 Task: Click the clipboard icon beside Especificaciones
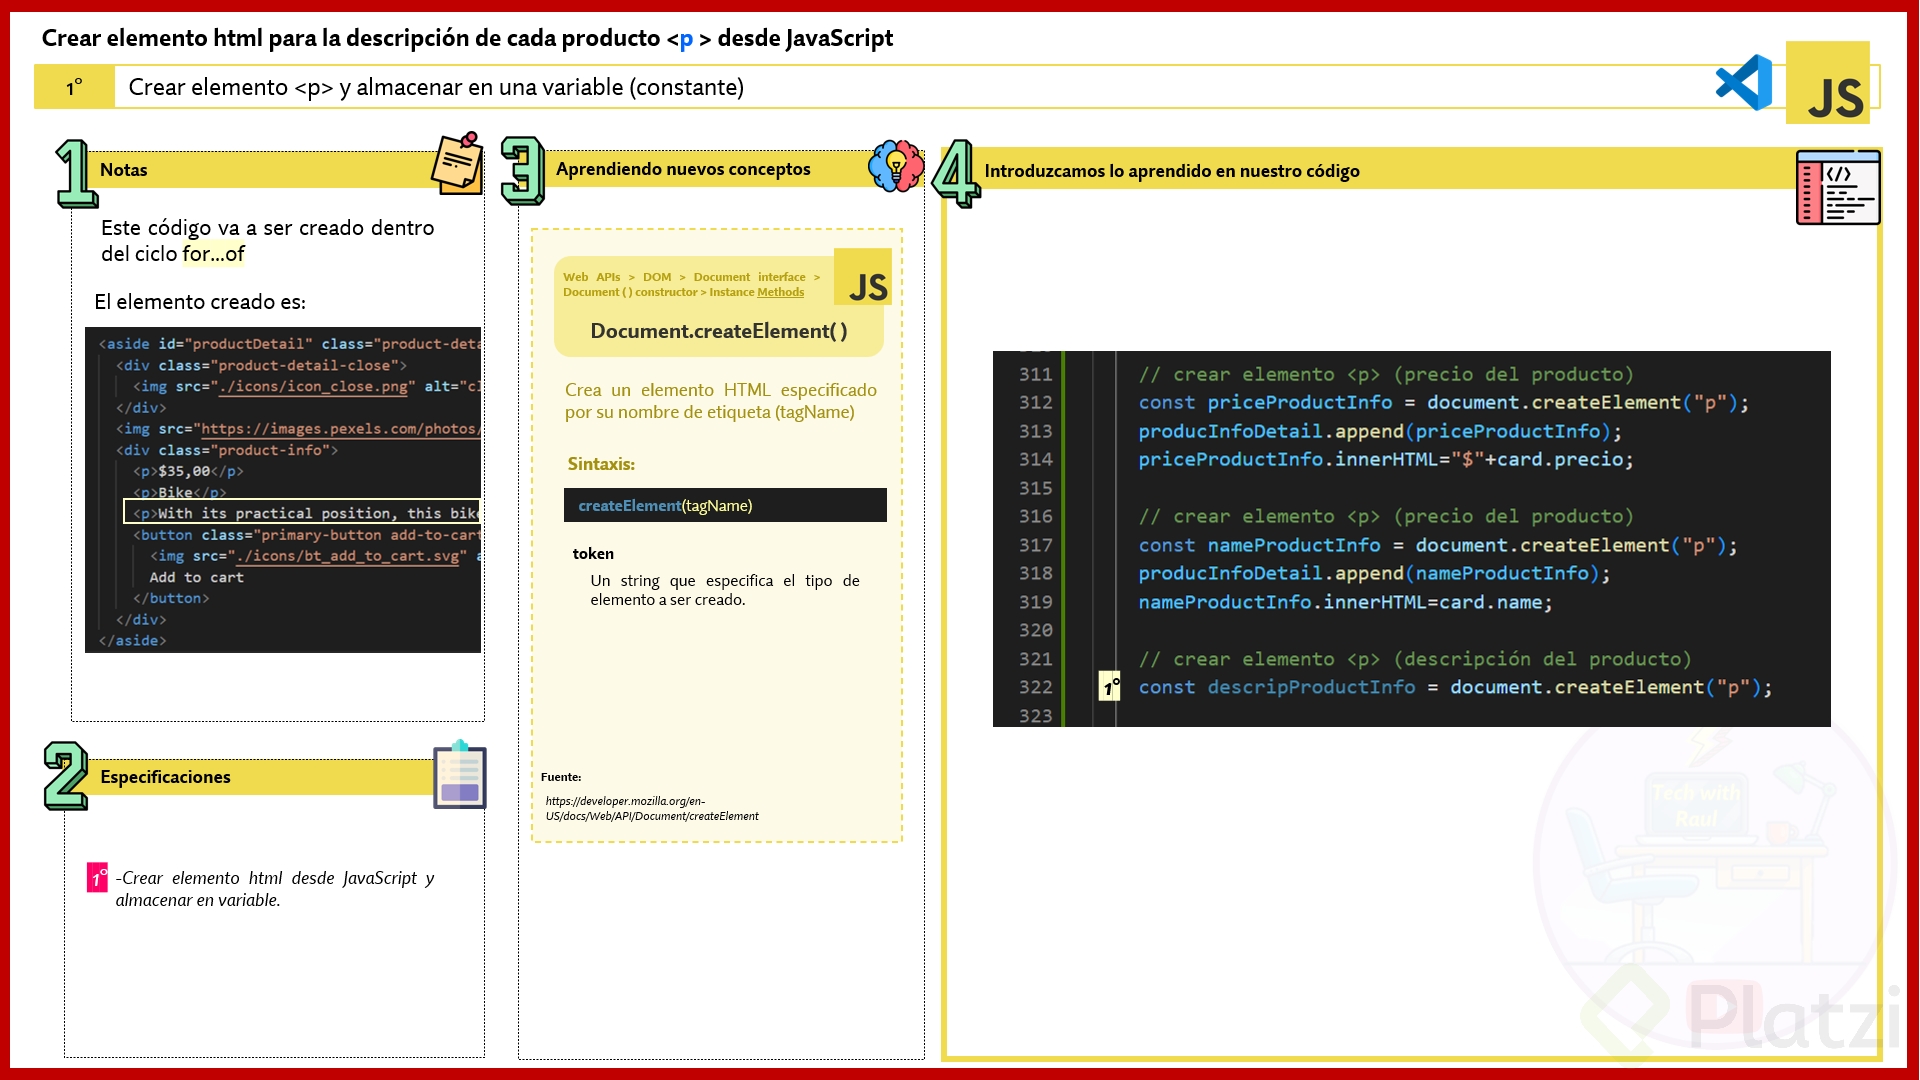(460, 775)
